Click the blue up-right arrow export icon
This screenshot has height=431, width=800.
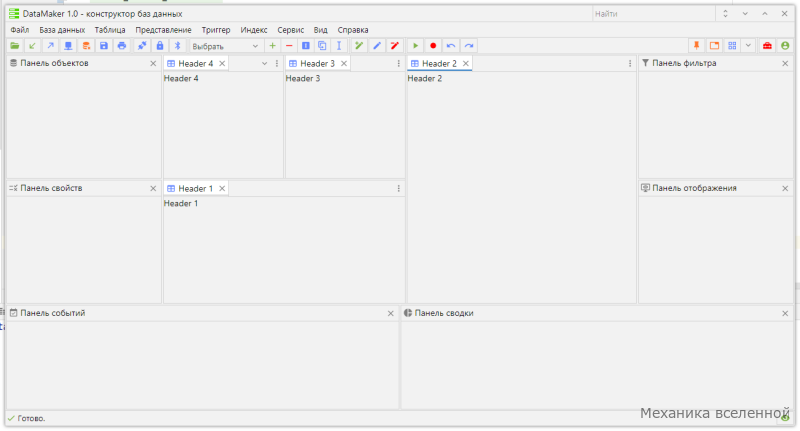click(x=51, y=46)
